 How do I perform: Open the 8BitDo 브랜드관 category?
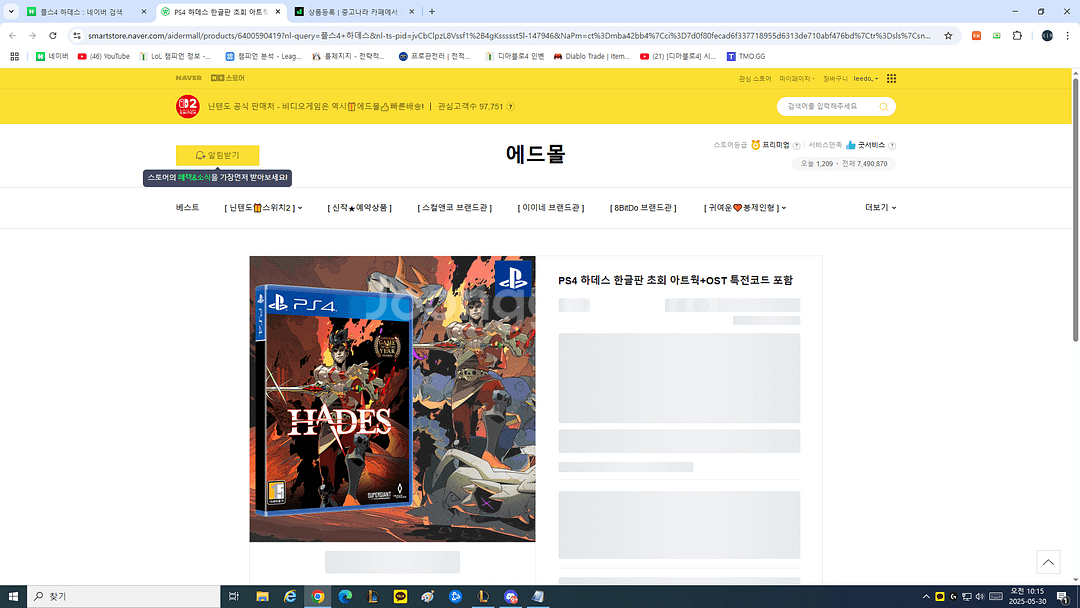coord(643,208)
